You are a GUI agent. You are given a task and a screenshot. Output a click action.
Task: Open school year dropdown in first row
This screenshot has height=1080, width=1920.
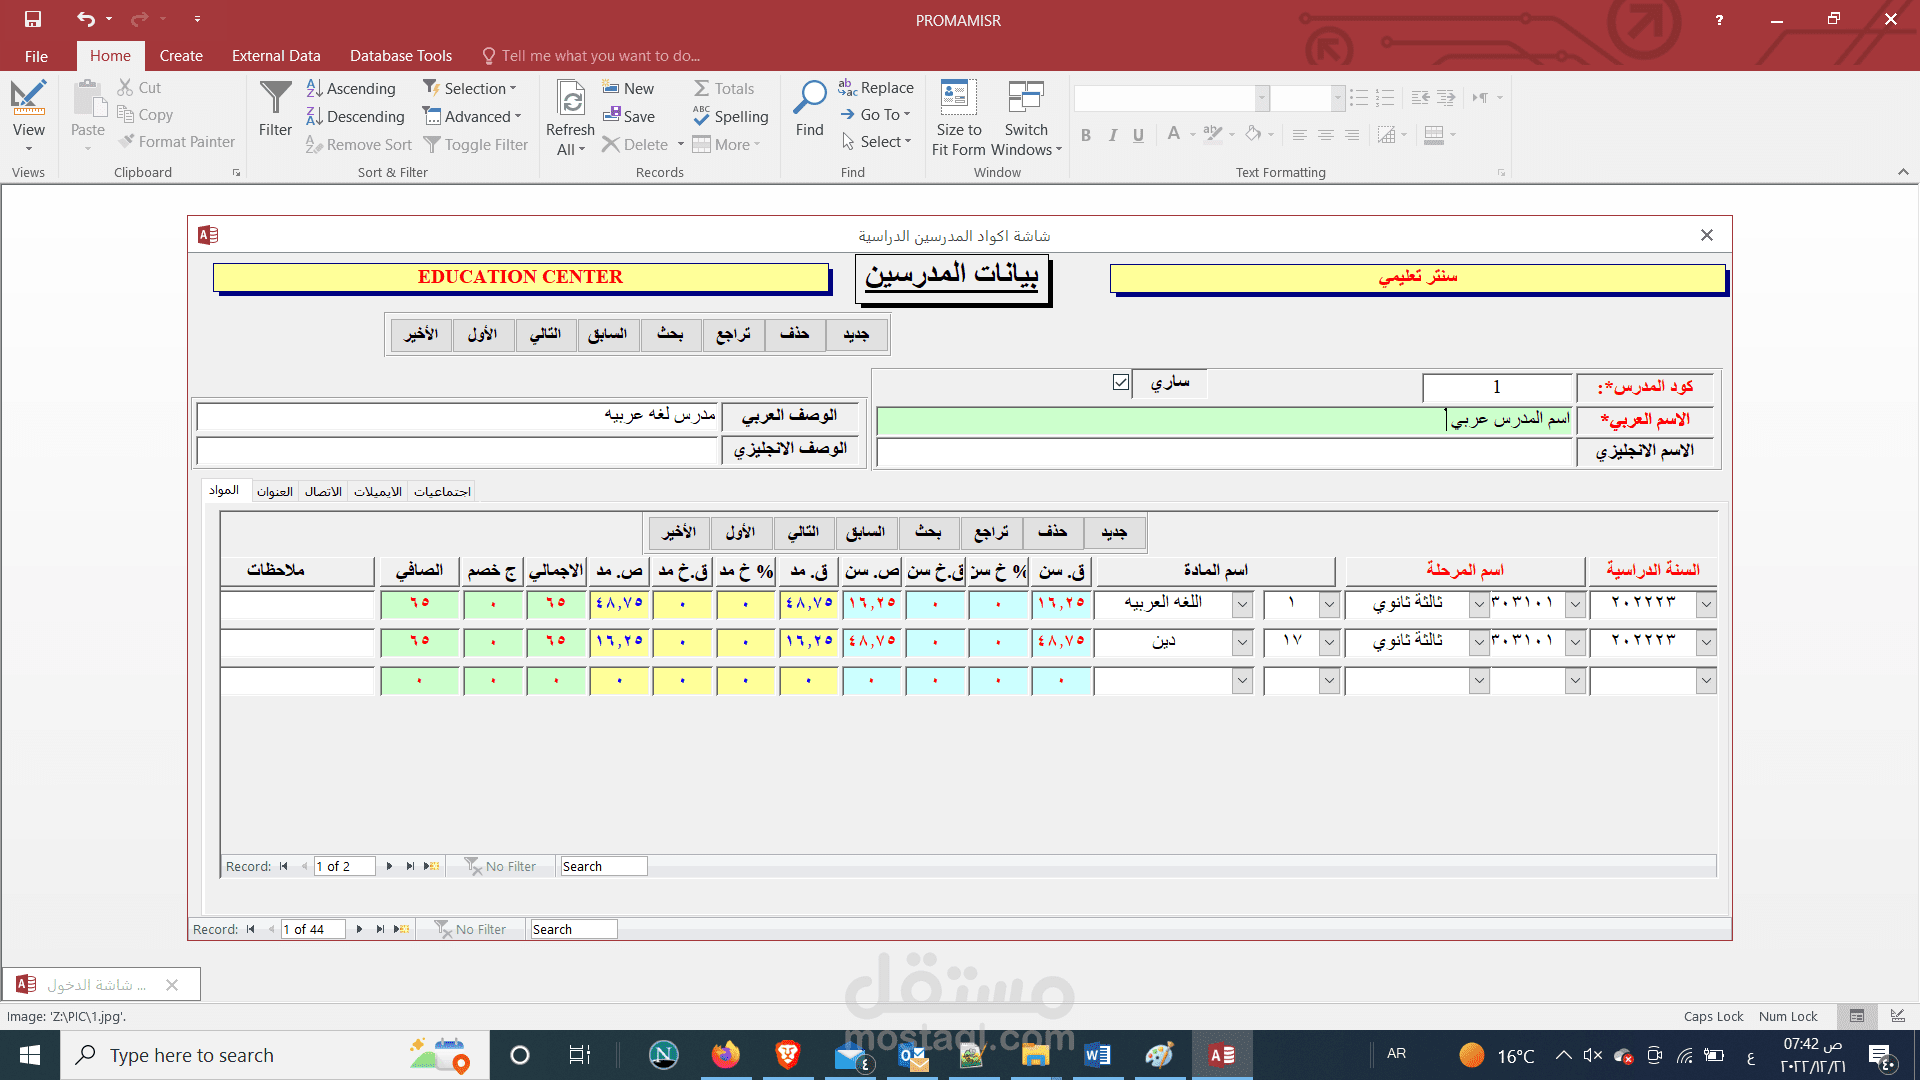point(1706,604)
